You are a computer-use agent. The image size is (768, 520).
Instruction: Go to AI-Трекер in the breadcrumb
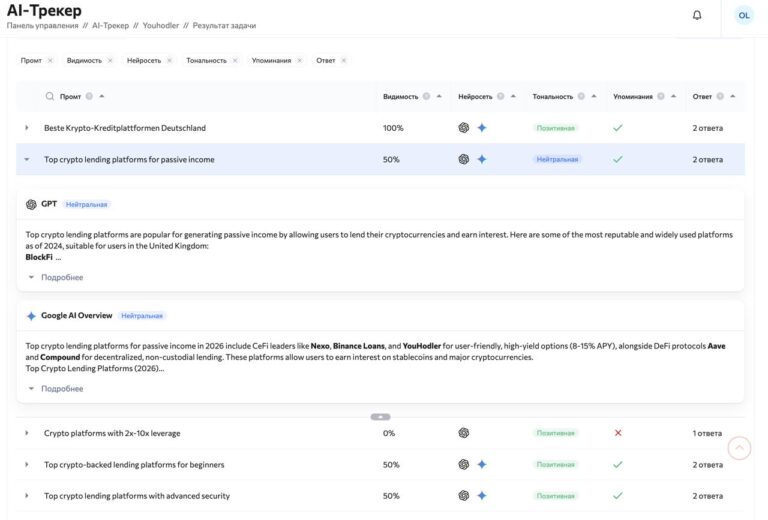(111, 25)
